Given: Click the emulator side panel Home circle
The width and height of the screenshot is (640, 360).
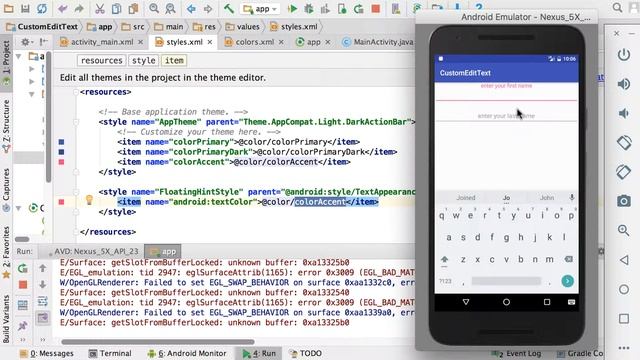Looking at the screenshot, I should (x=624, y=289).
